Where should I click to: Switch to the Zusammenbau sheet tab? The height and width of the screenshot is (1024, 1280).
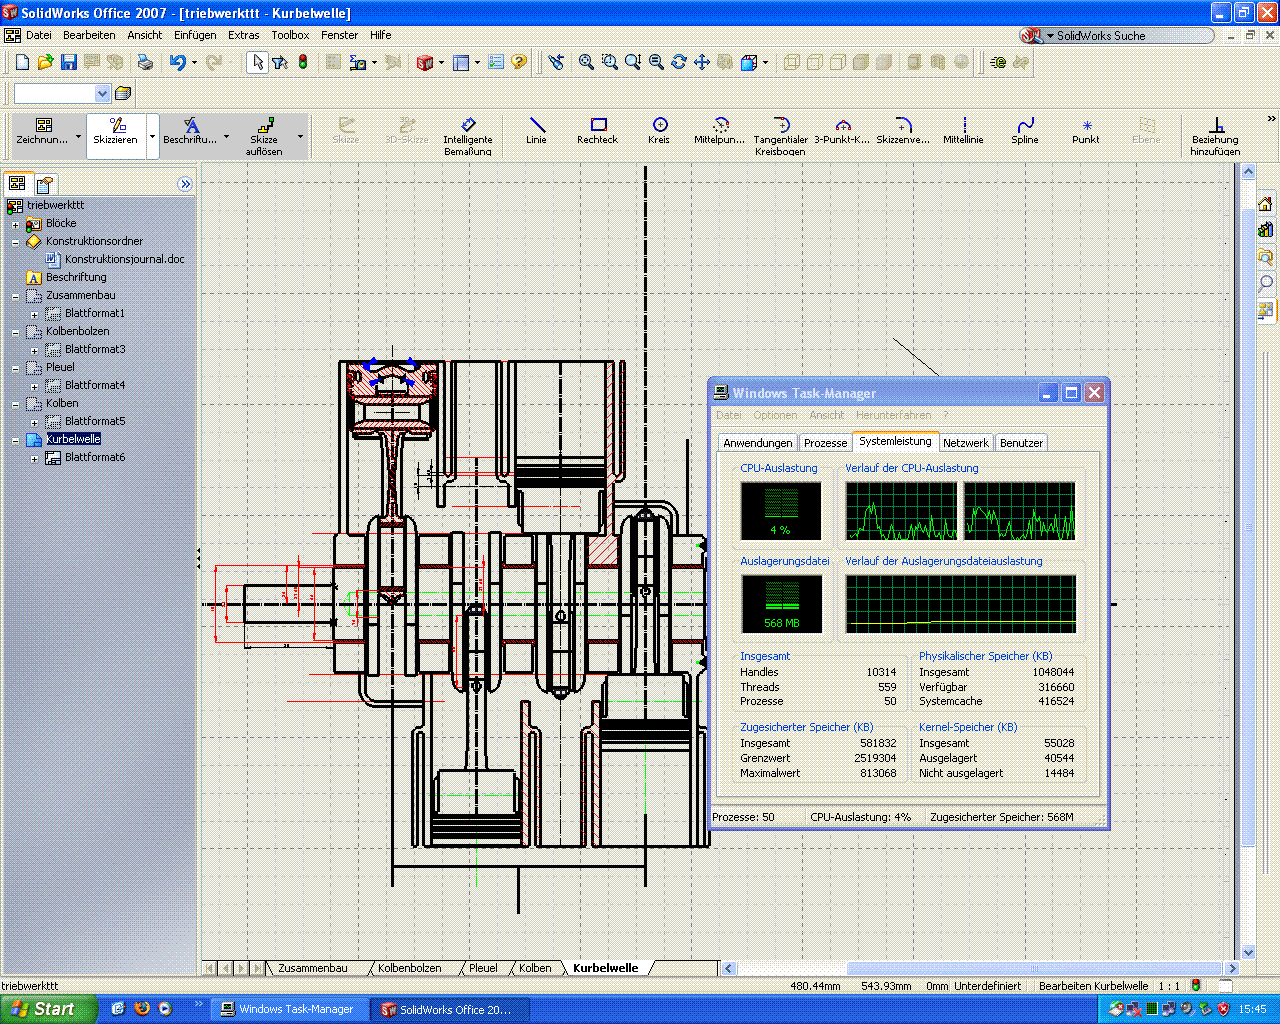313,968
